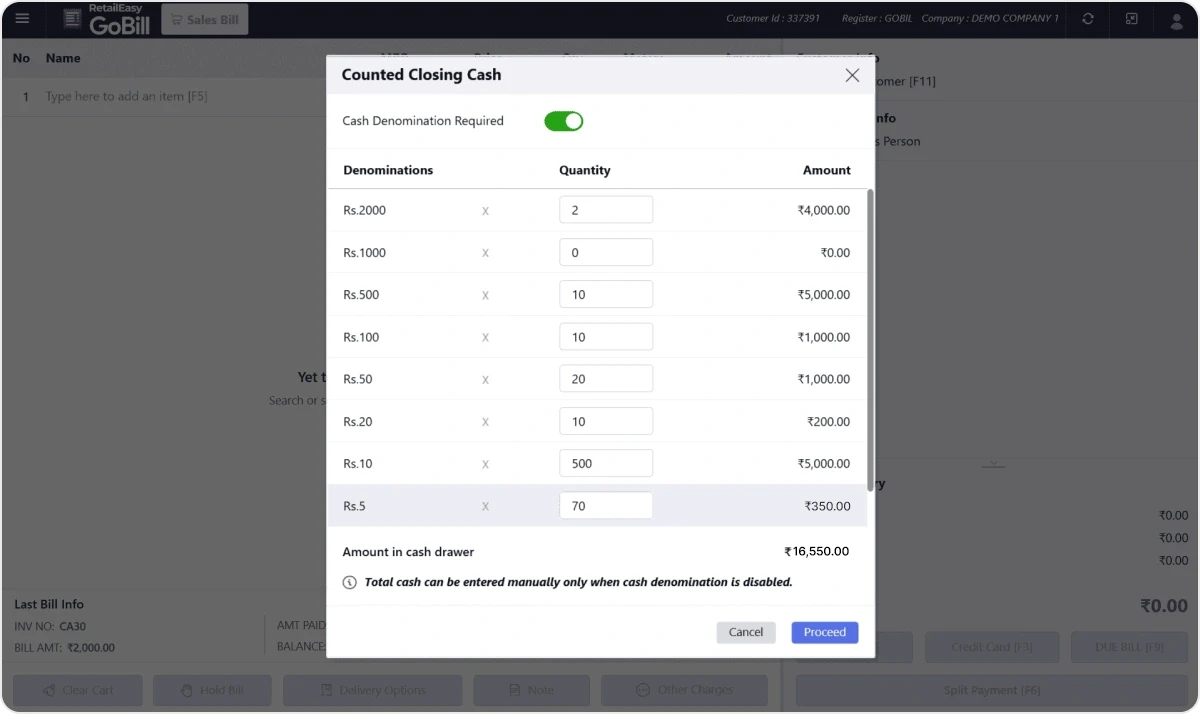Click the Clear Cart megaphone icon
Screen dimensions: 1200x714
point(49,690)
